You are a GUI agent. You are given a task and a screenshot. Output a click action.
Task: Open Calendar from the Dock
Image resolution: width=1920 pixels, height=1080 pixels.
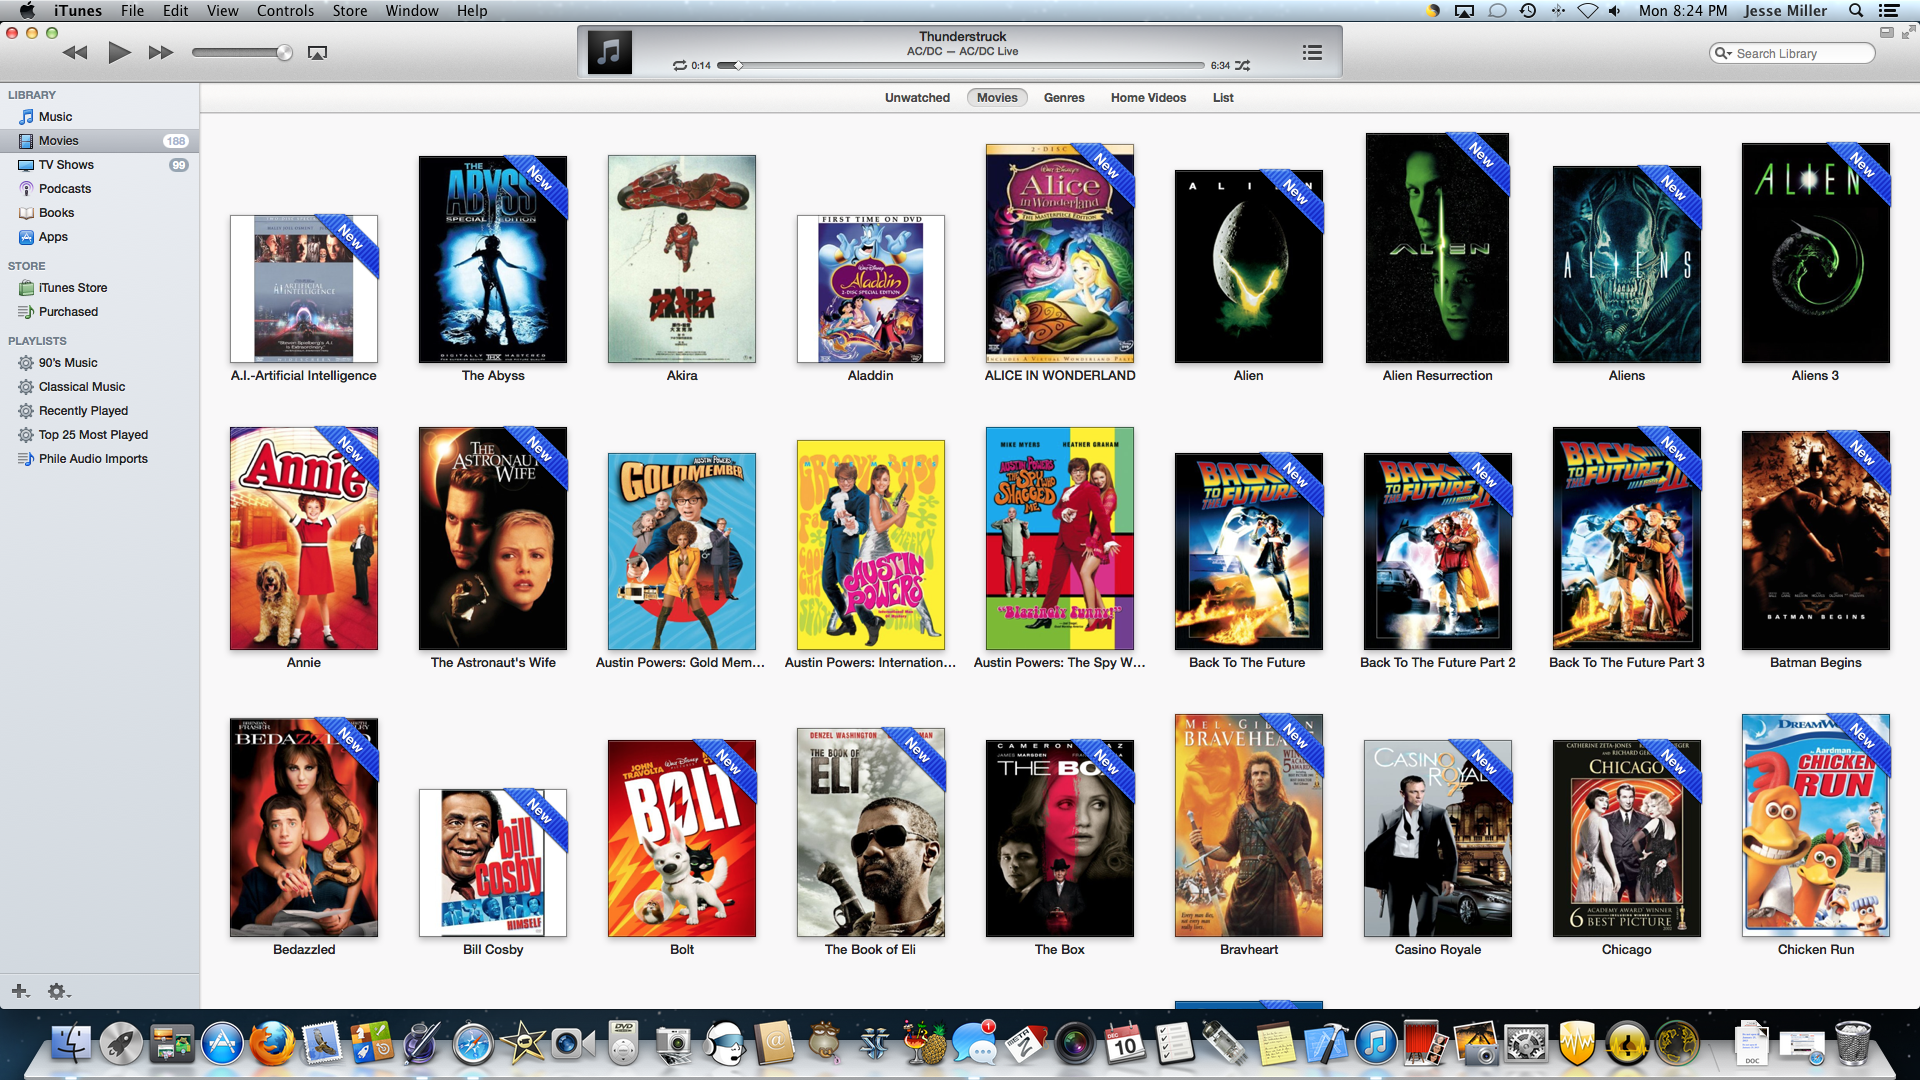[x=1124, y=1045]
